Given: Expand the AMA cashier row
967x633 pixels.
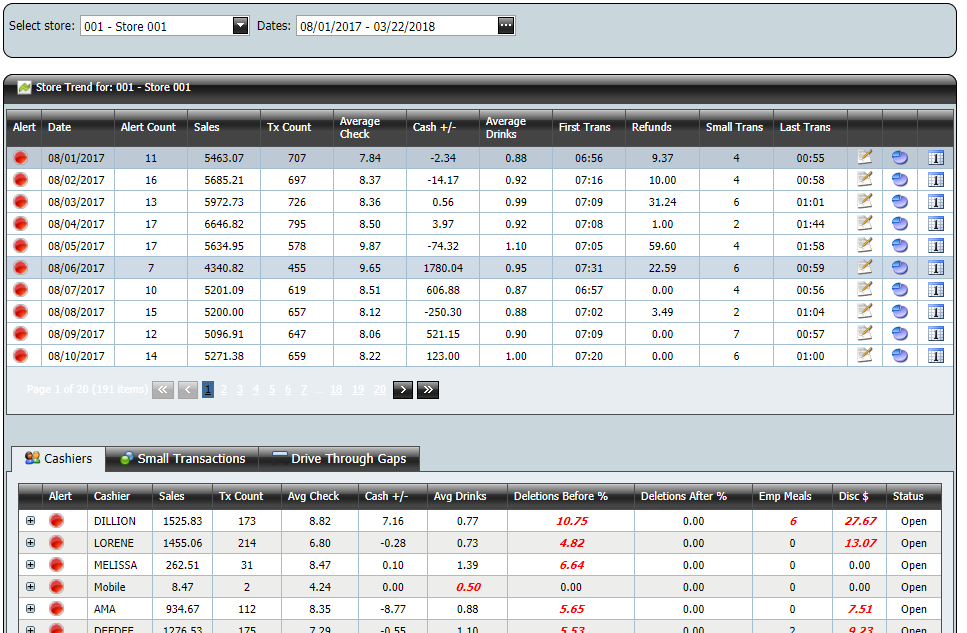Looking at the screenshot, I should pyautogui.click(x=30, y=609).
